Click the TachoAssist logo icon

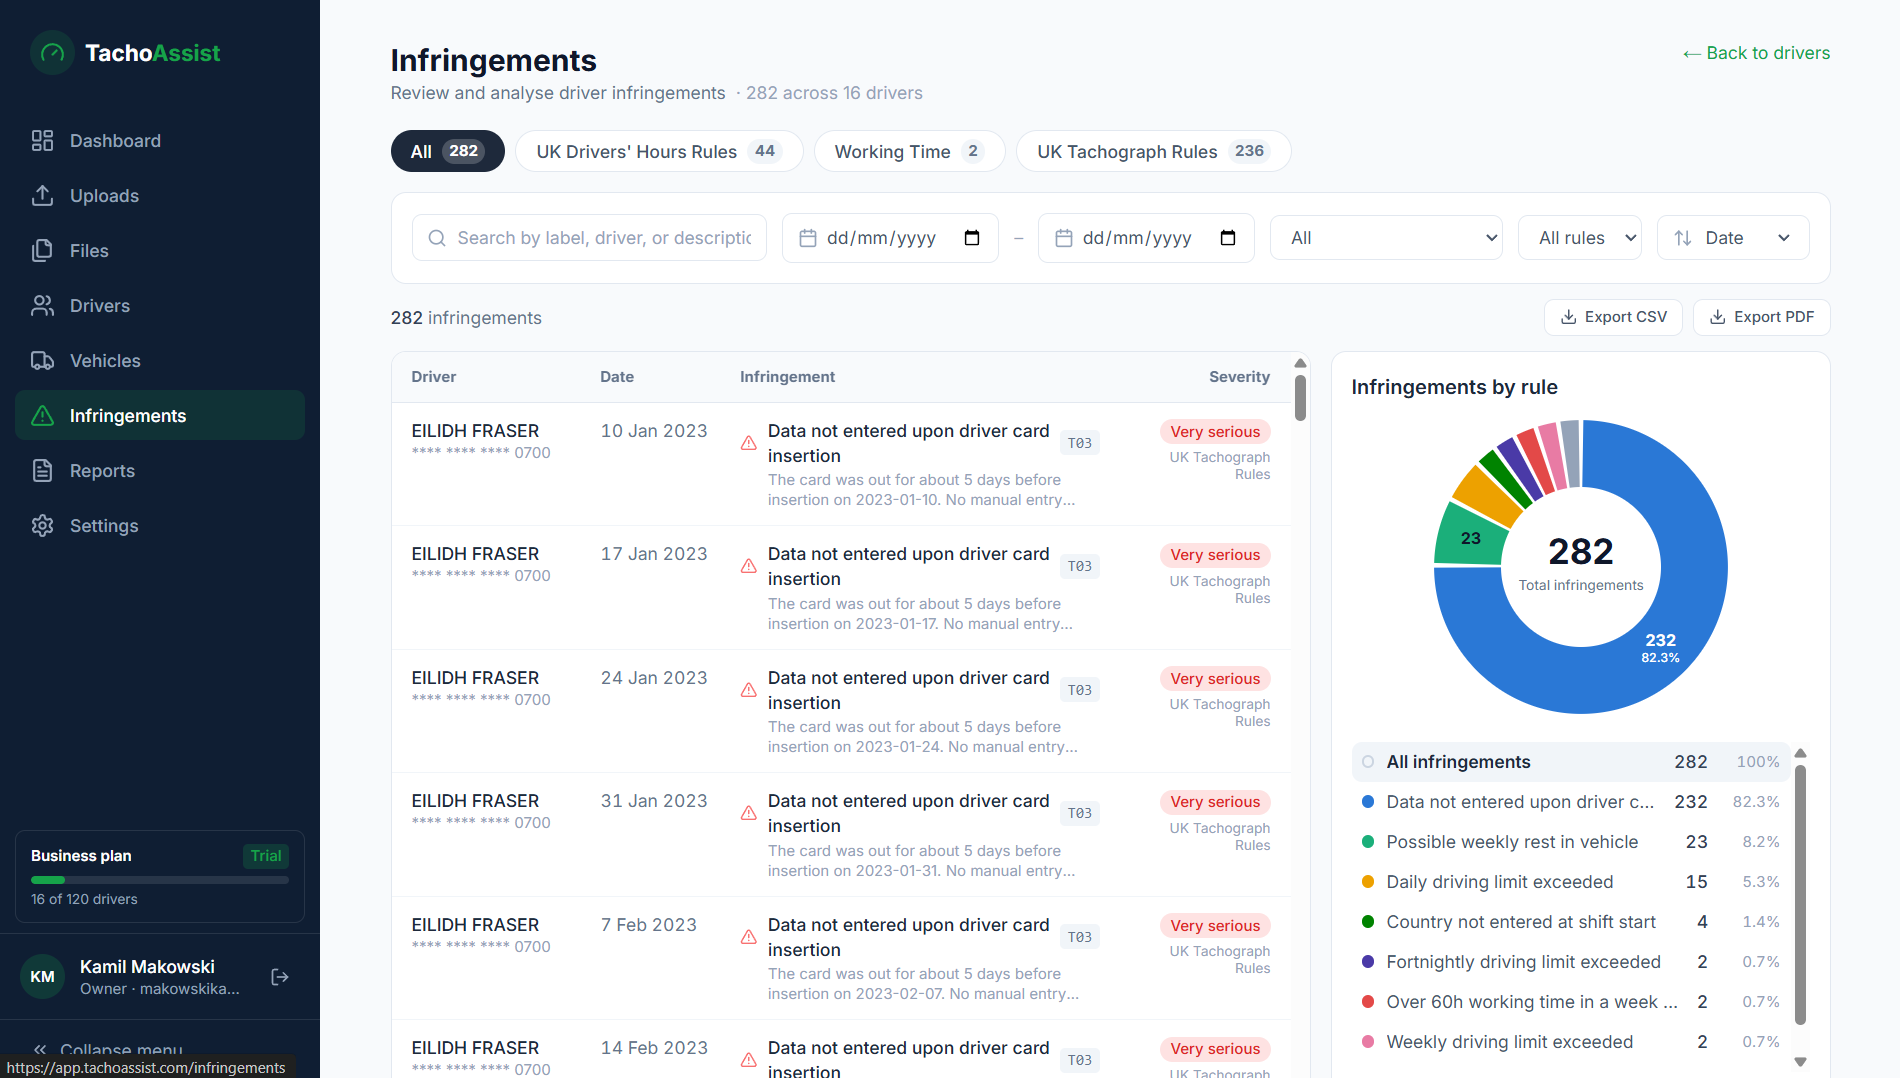click(52, 53)
